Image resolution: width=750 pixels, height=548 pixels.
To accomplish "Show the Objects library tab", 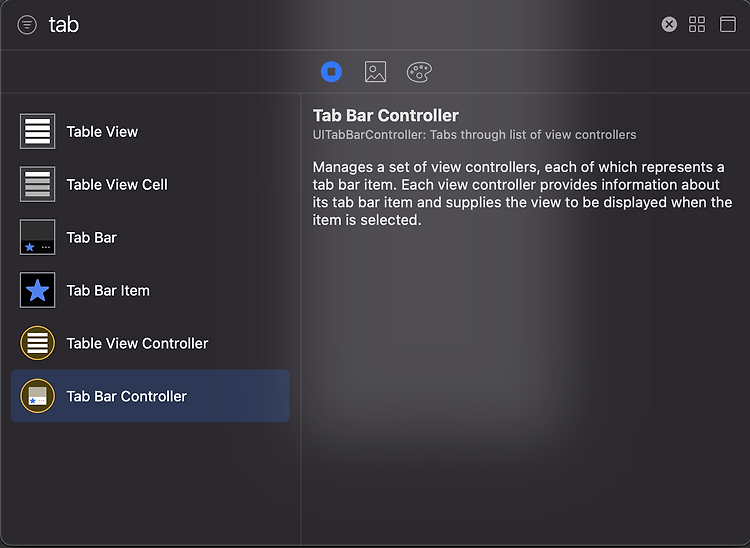I will point(331,72).
